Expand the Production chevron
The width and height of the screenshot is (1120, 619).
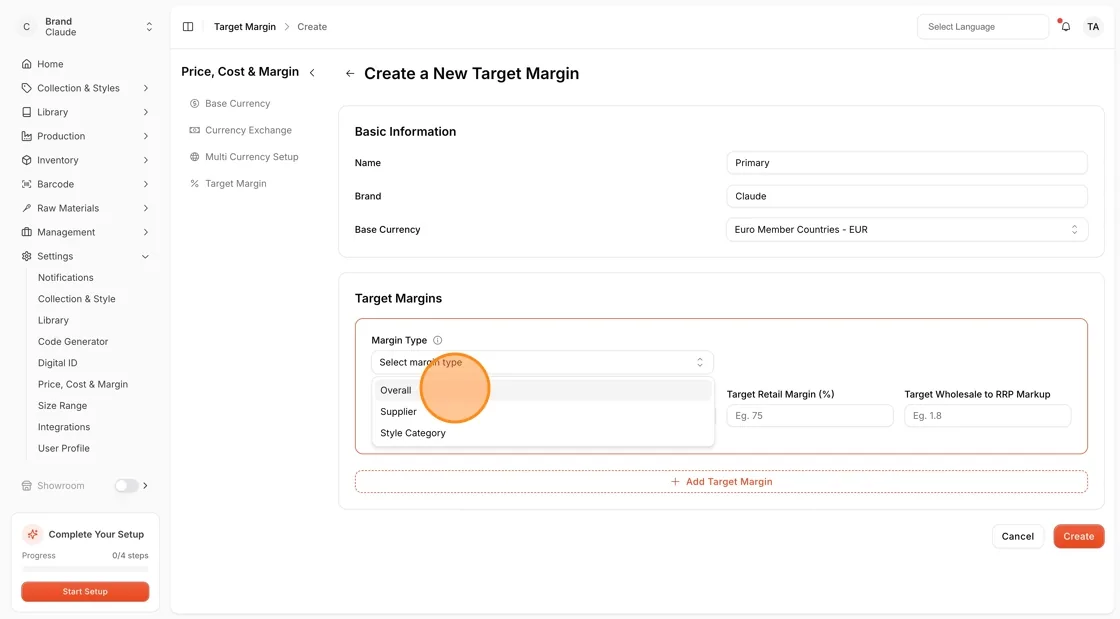pyautogui.click(x=146, y=136)
